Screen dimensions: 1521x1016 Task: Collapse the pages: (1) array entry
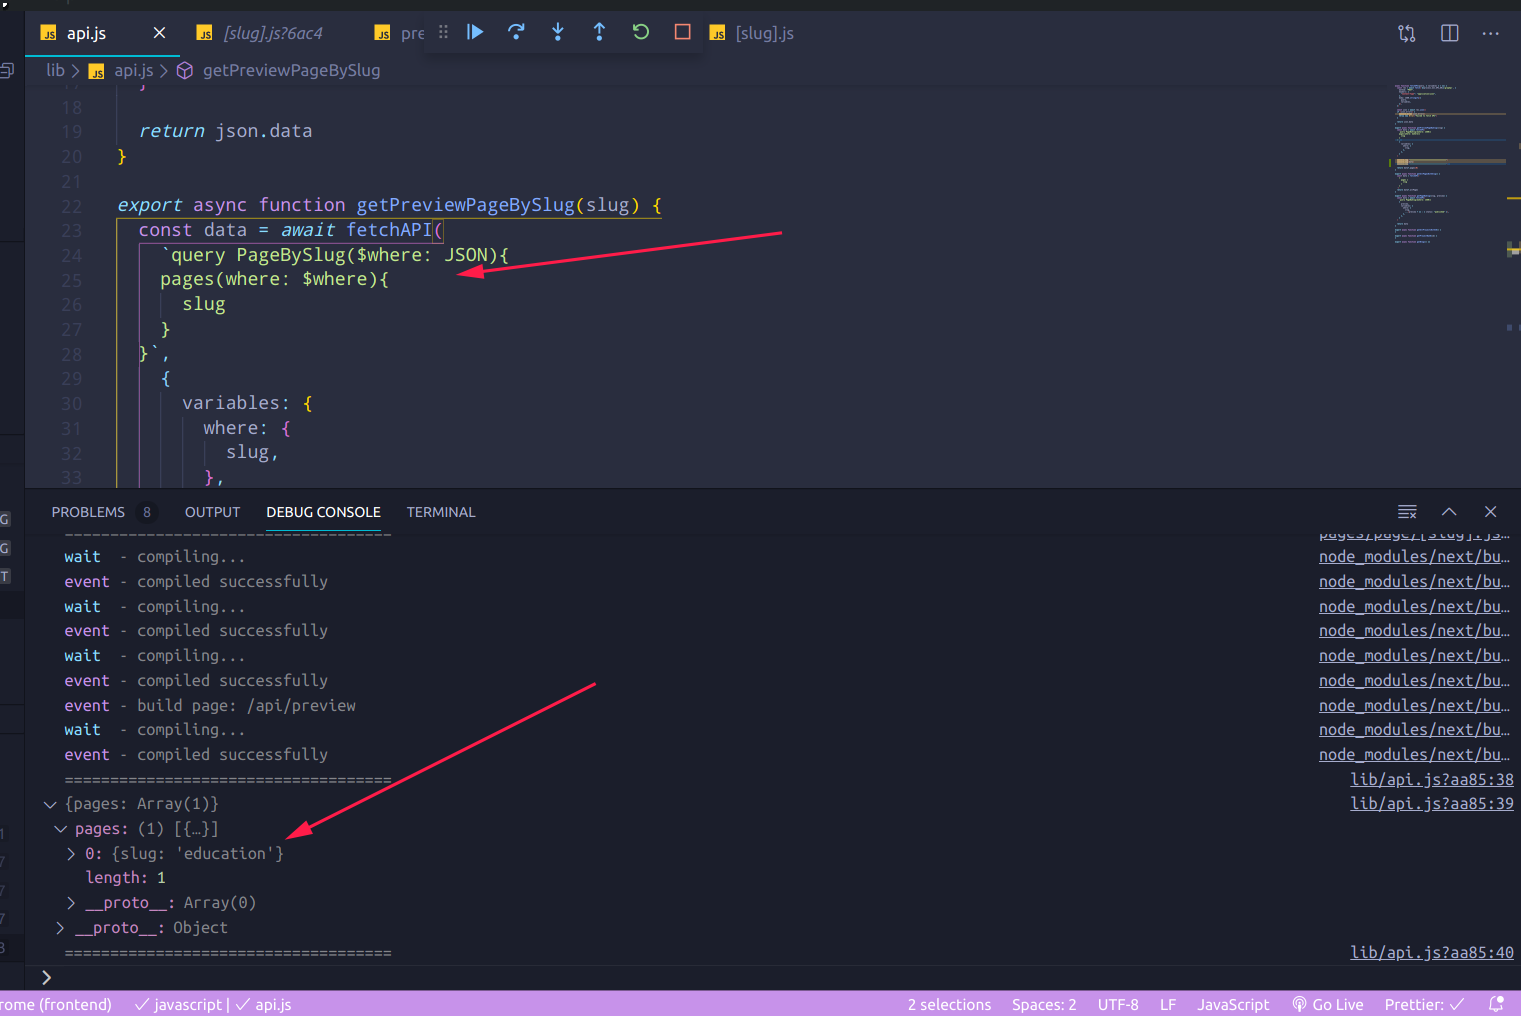click(x=60, y=829)
